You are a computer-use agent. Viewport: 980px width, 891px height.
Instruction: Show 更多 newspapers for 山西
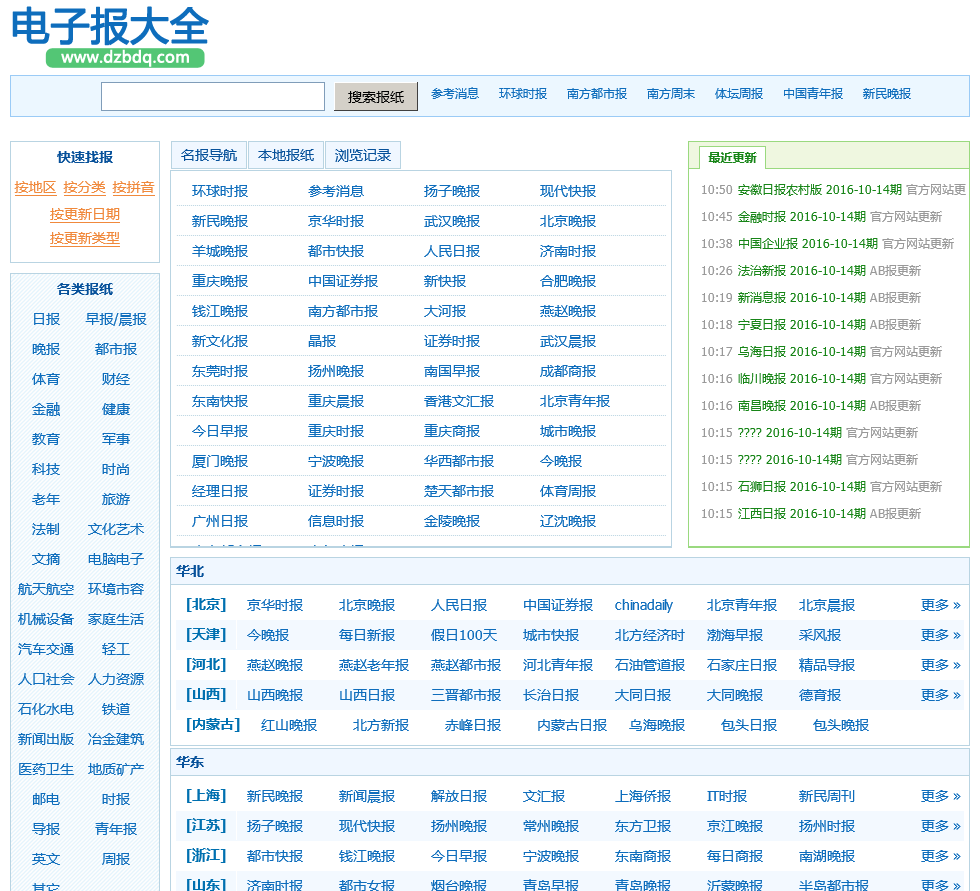[941, 695]
